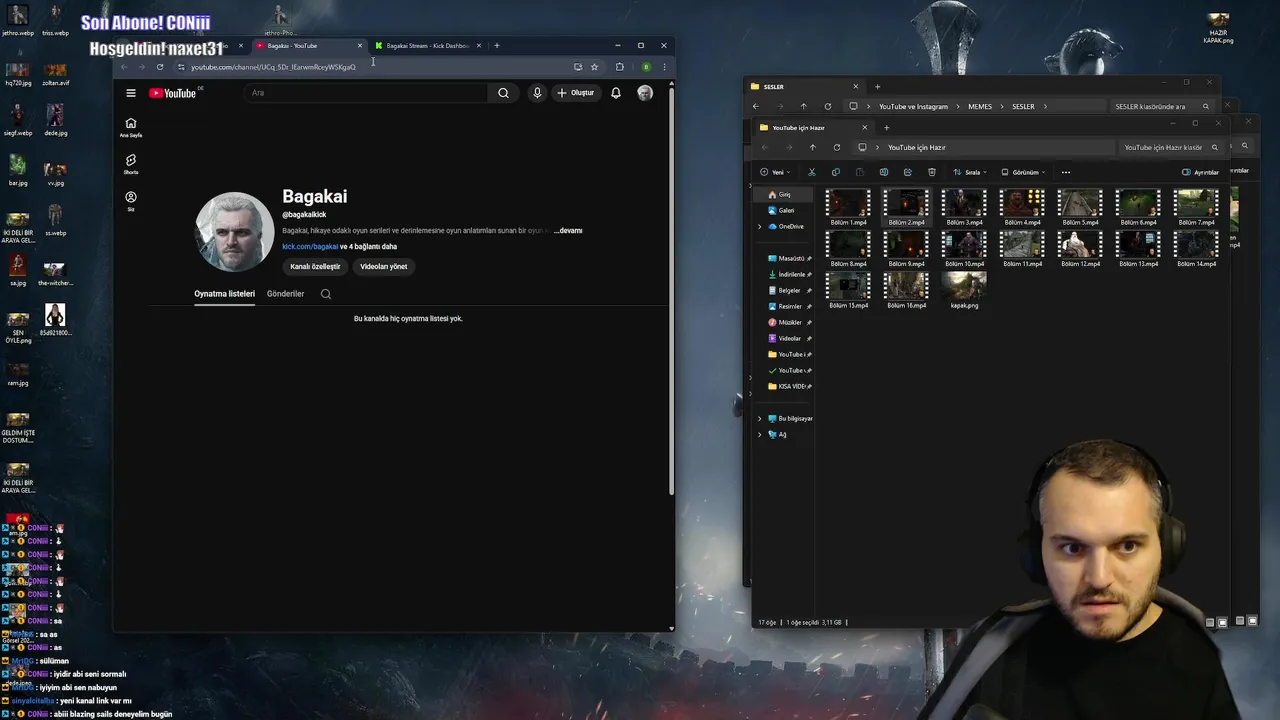Select the Bölüm 1.mp4 video file
This screenshot has width=1280, height=720.
(848, 208)
